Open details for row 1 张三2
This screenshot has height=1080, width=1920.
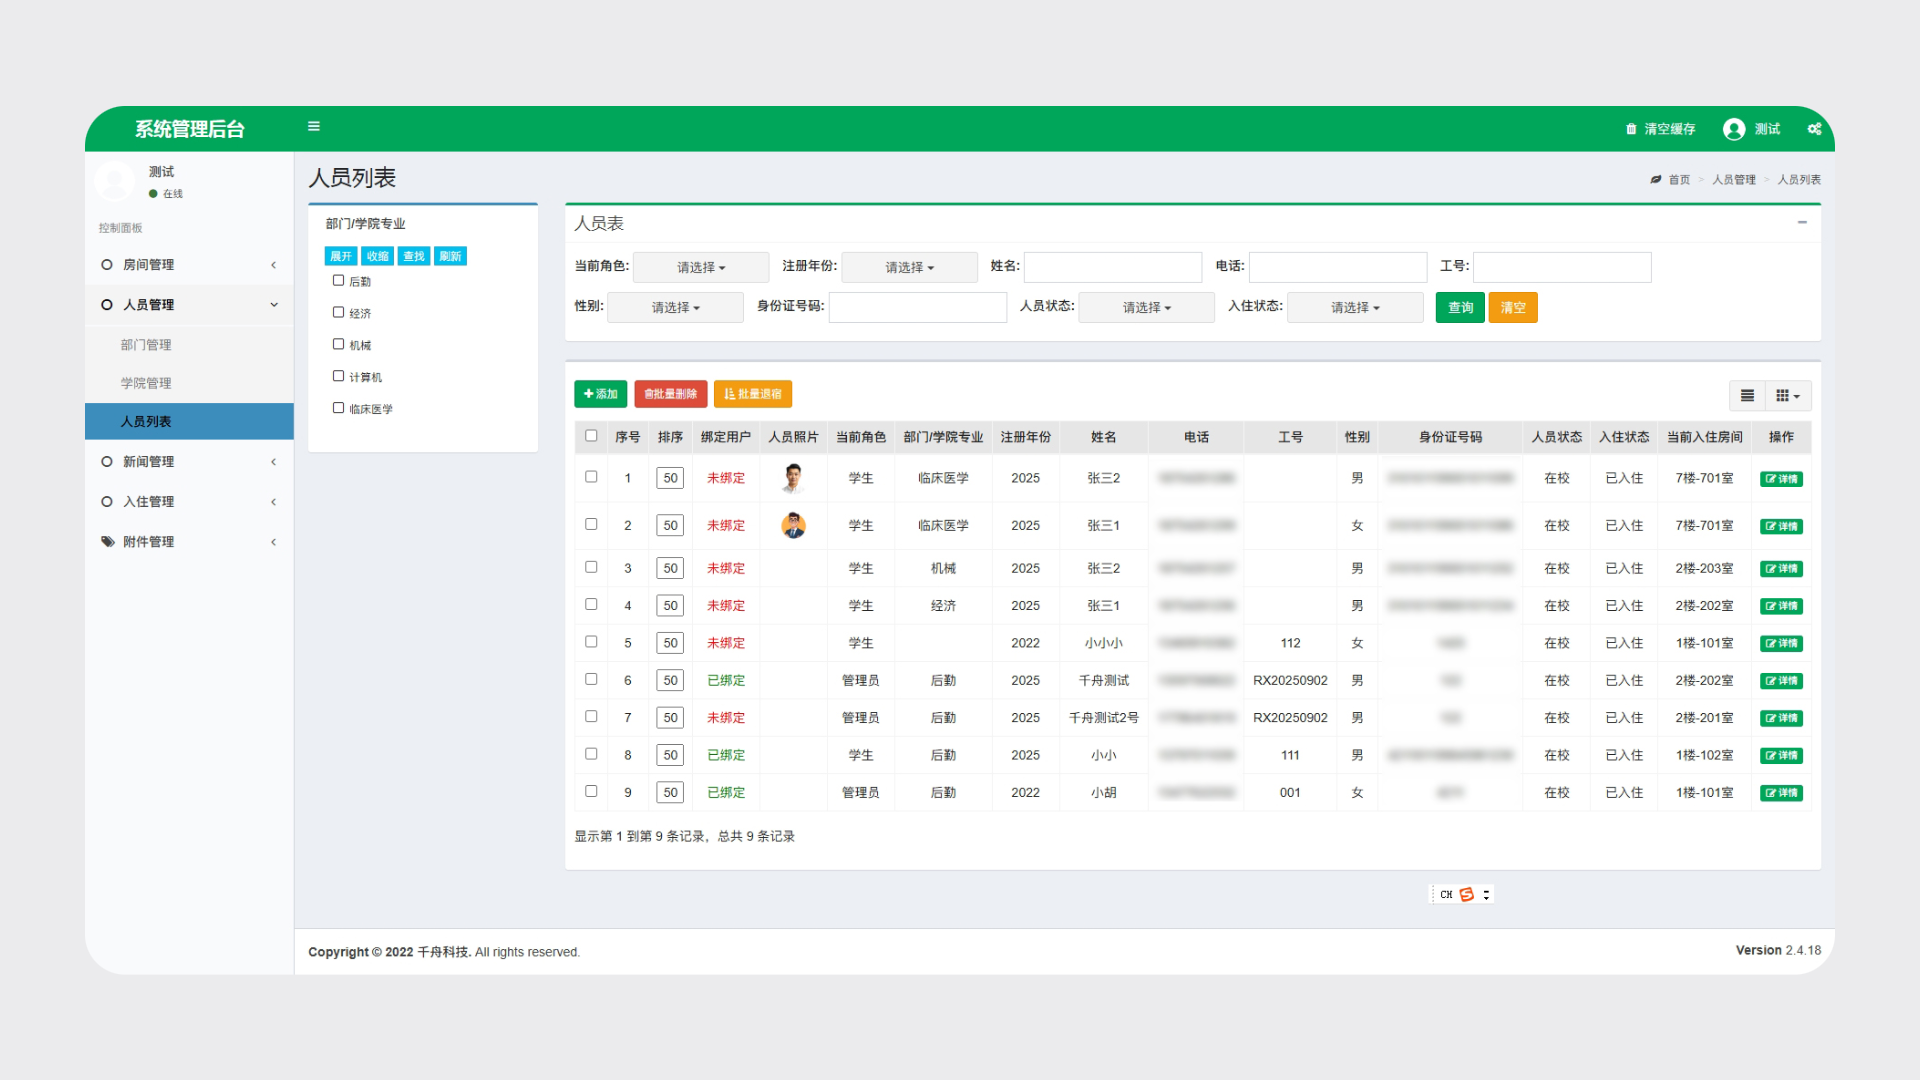[x=1781, y=479]
